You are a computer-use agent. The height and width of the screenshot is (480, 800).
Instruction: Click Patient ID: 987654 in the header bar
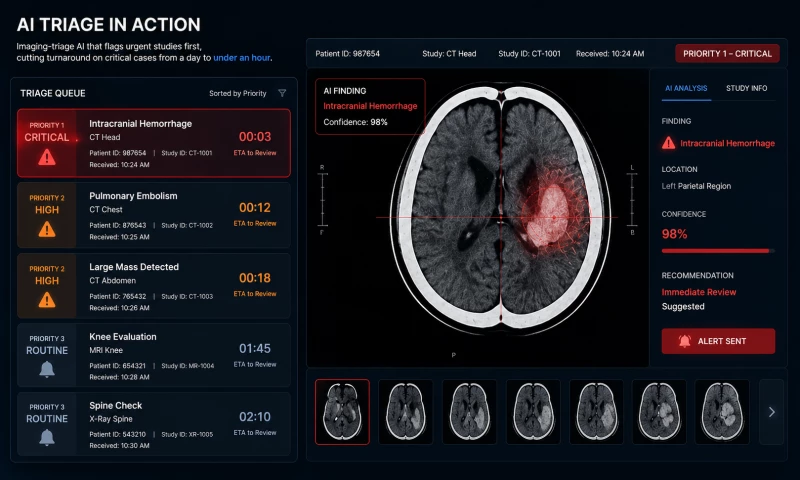(347, 54)
